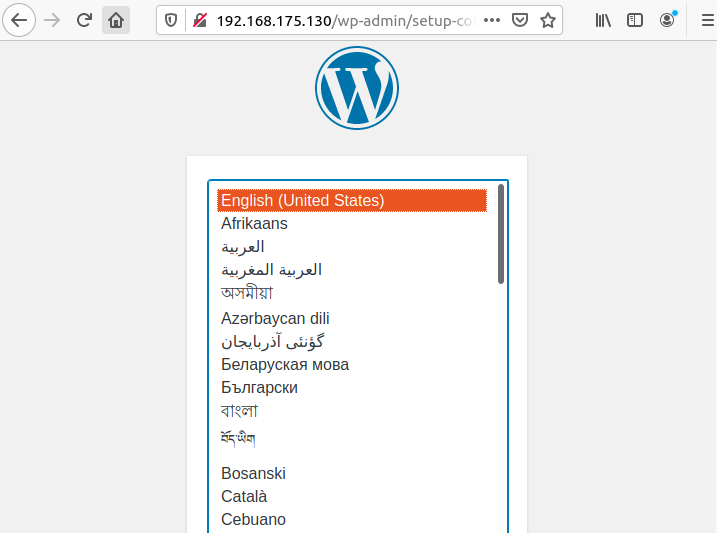Save page to Pocket
The height and width of the screenshot is (533, 717).
click(519, 20)
